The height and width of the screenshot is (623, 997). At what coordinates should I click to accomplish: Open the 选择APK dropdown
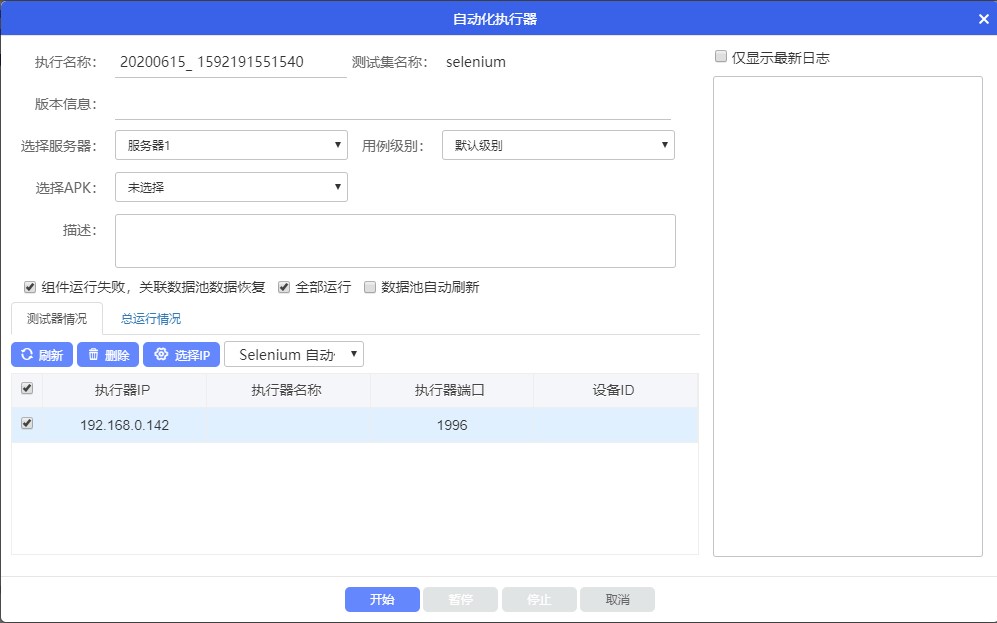231,187
